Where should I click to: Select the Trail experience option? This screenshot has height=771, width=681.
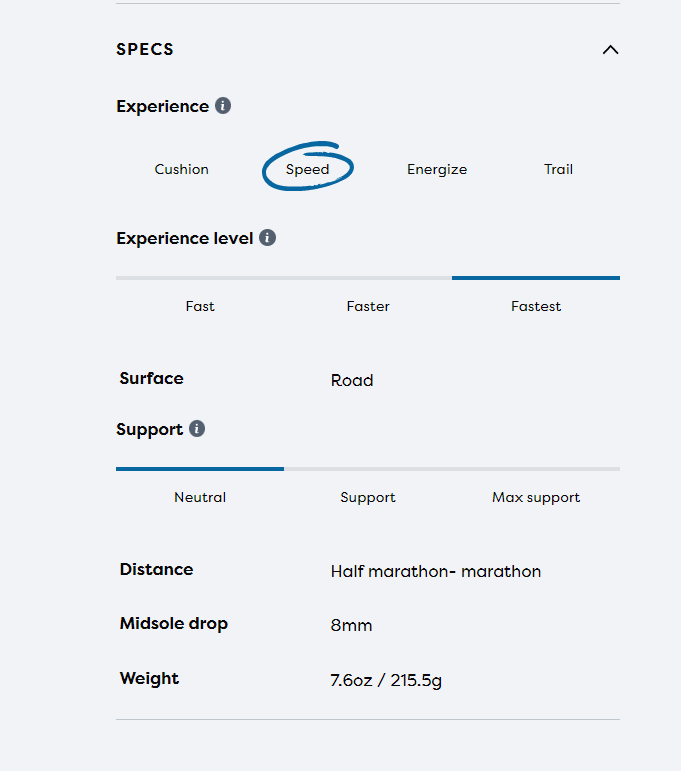[559, 169]
